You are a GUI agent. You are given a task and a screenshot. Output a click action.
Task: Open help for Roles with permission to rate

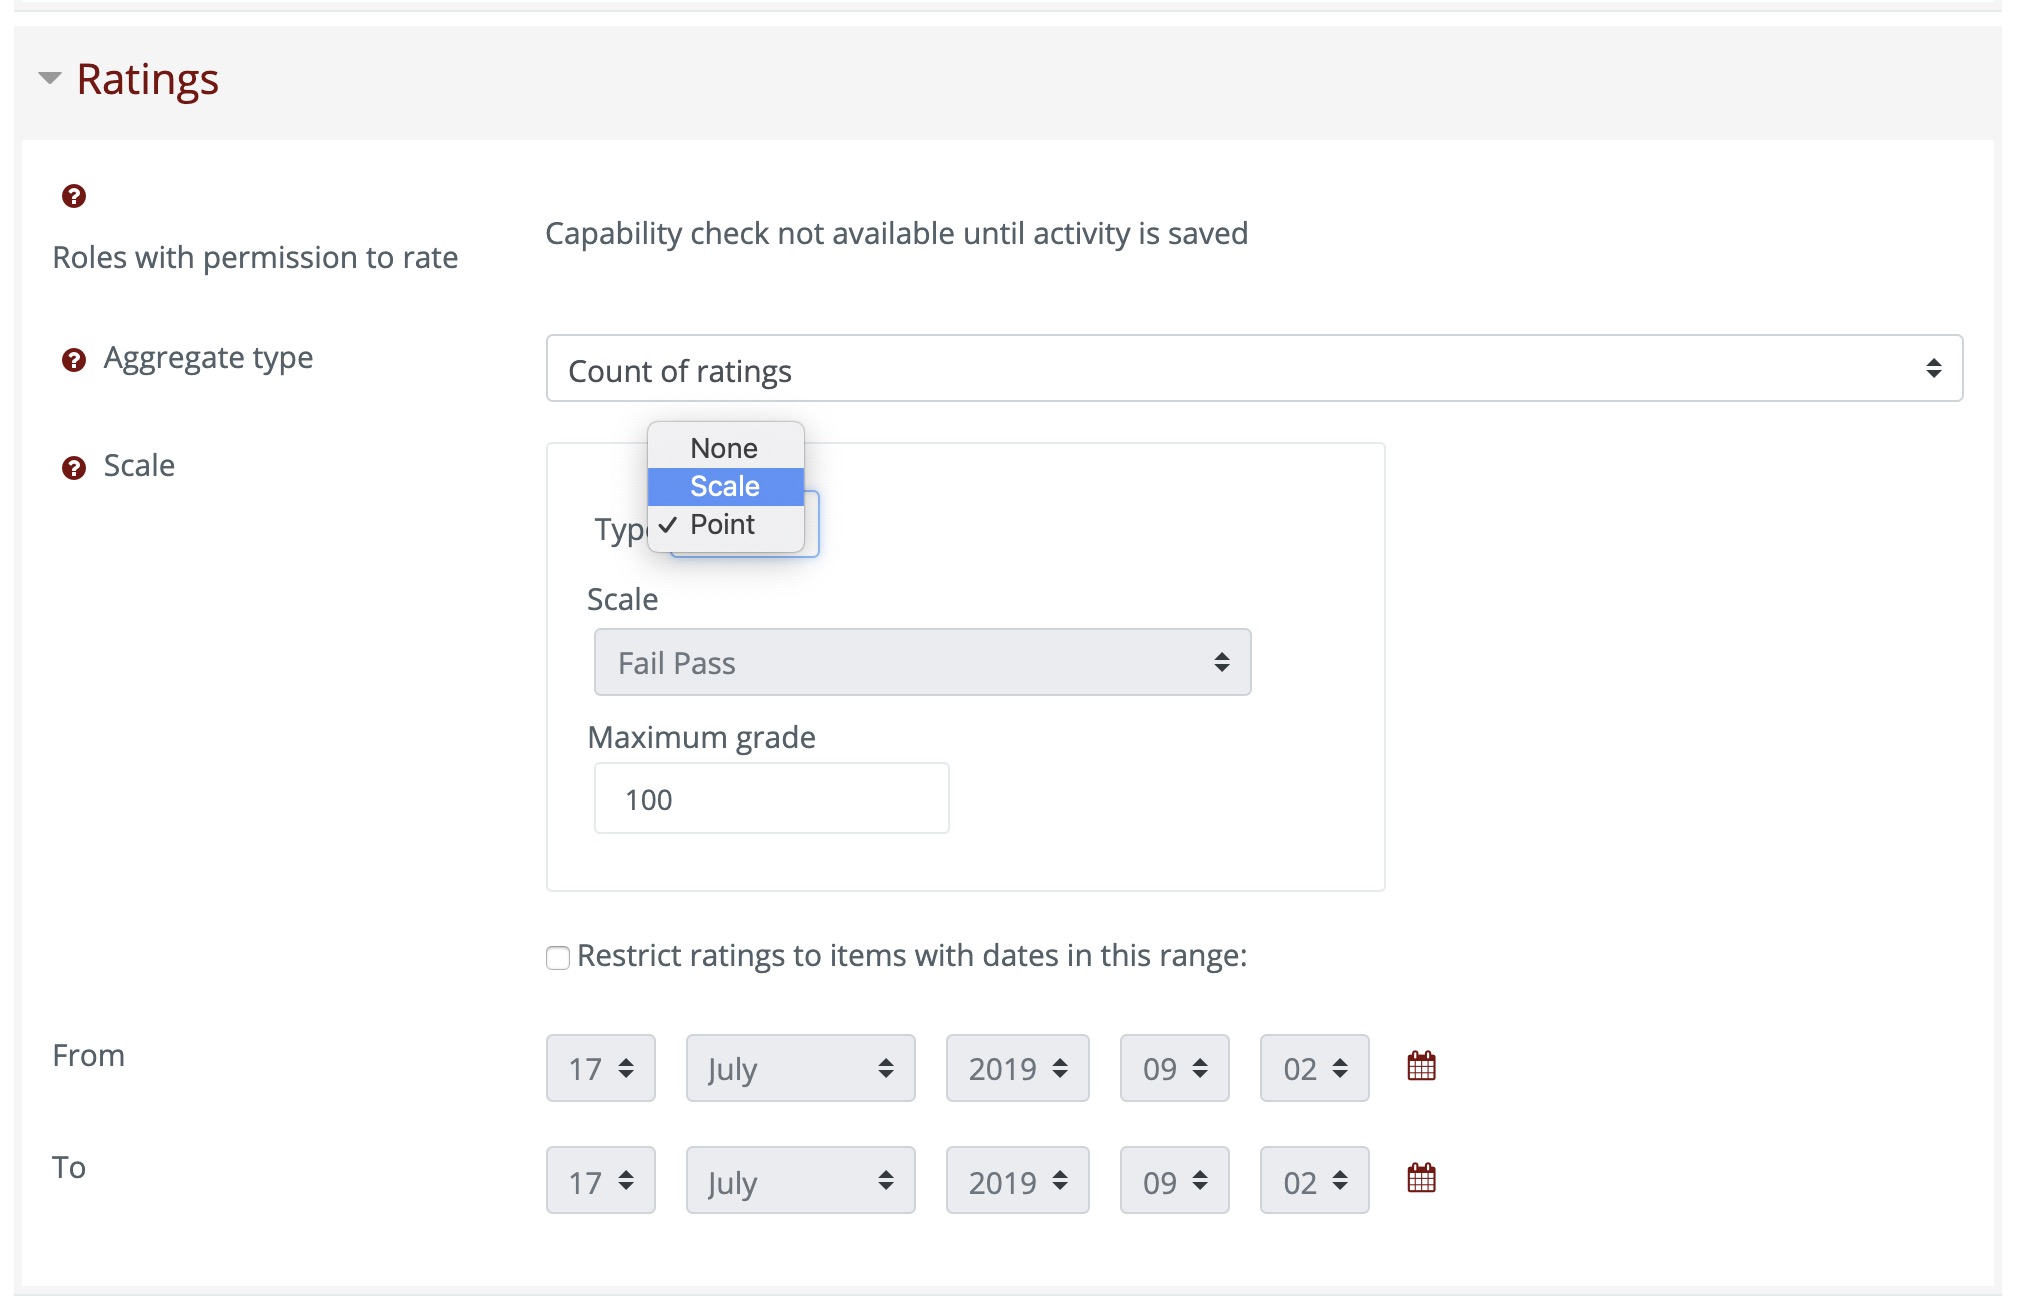[74, 197]
